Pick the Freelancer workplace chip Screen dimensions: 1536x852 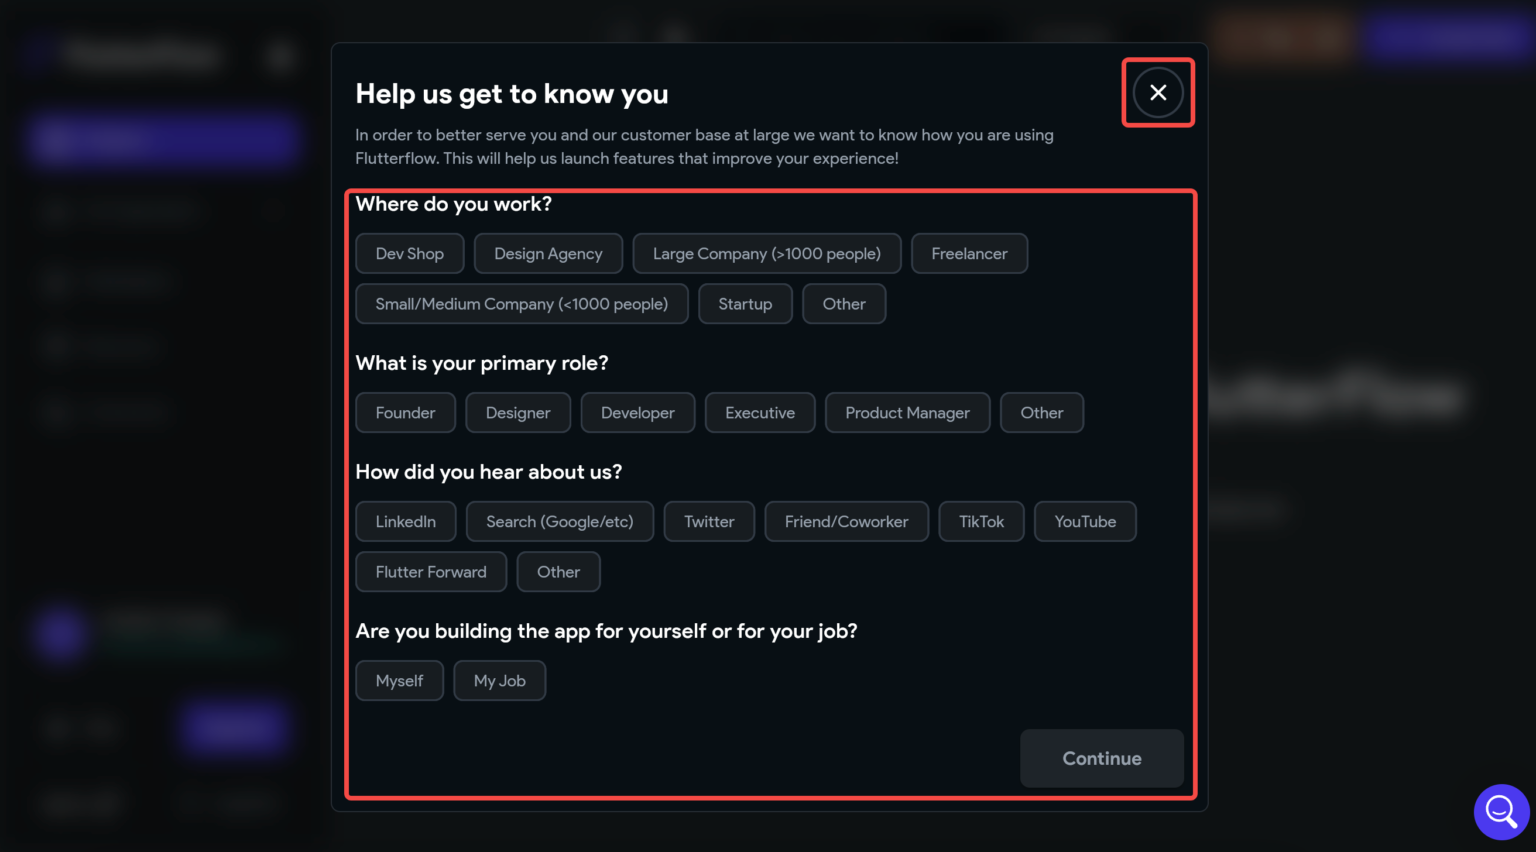[969, 254]
